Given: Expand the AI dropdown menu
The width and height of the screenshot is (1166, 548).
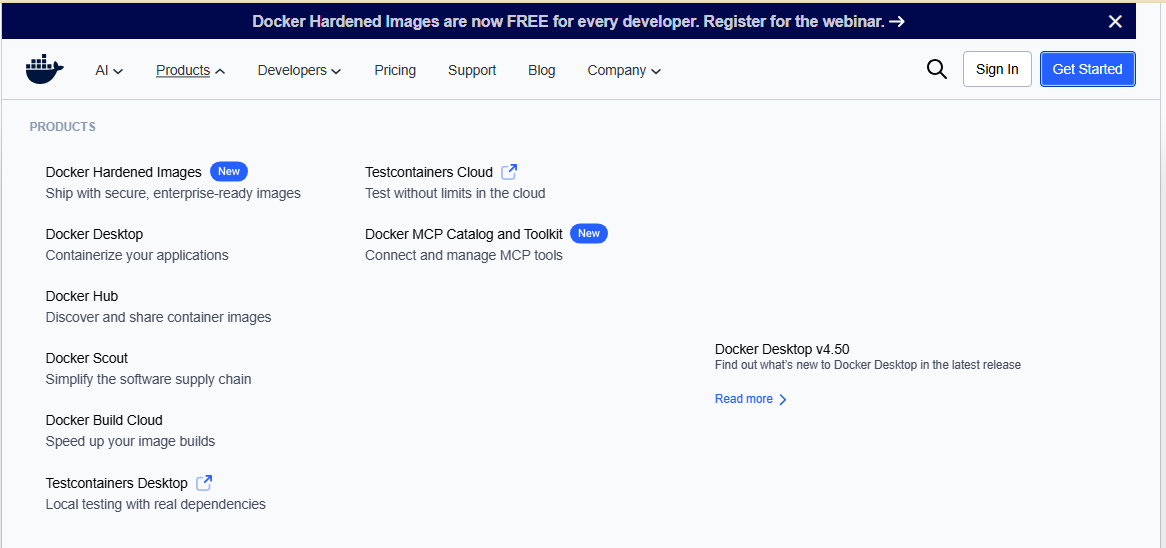Looking at the screenshot, I should (x=109, y=71).
